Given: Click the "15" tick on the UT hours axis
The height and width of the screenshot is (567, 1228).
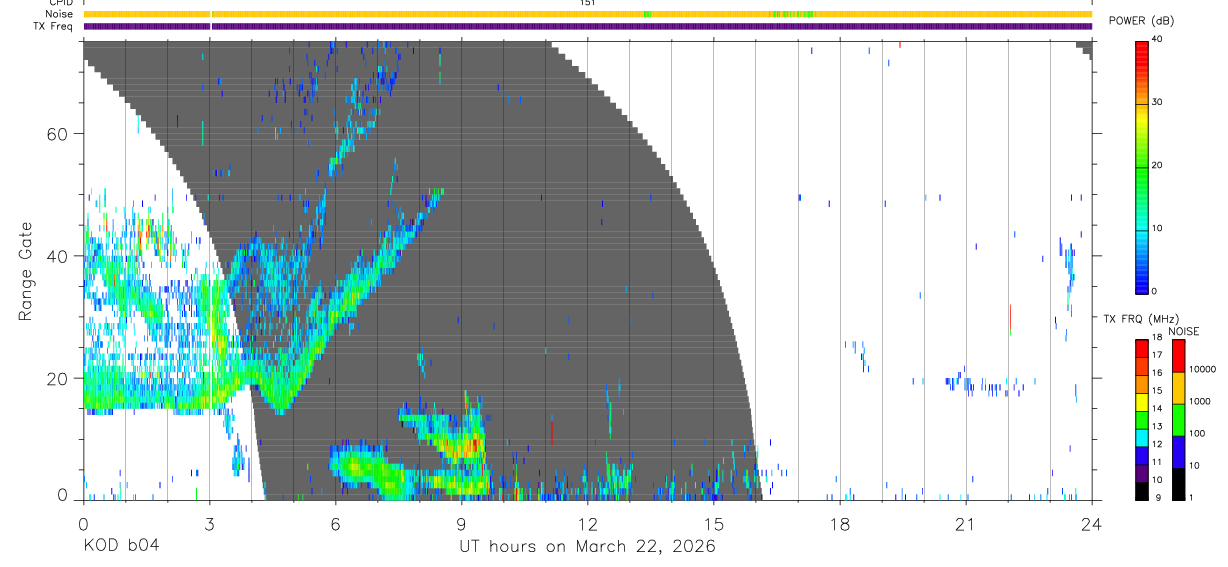Looking at the screenshot, I should pos(714,524).
